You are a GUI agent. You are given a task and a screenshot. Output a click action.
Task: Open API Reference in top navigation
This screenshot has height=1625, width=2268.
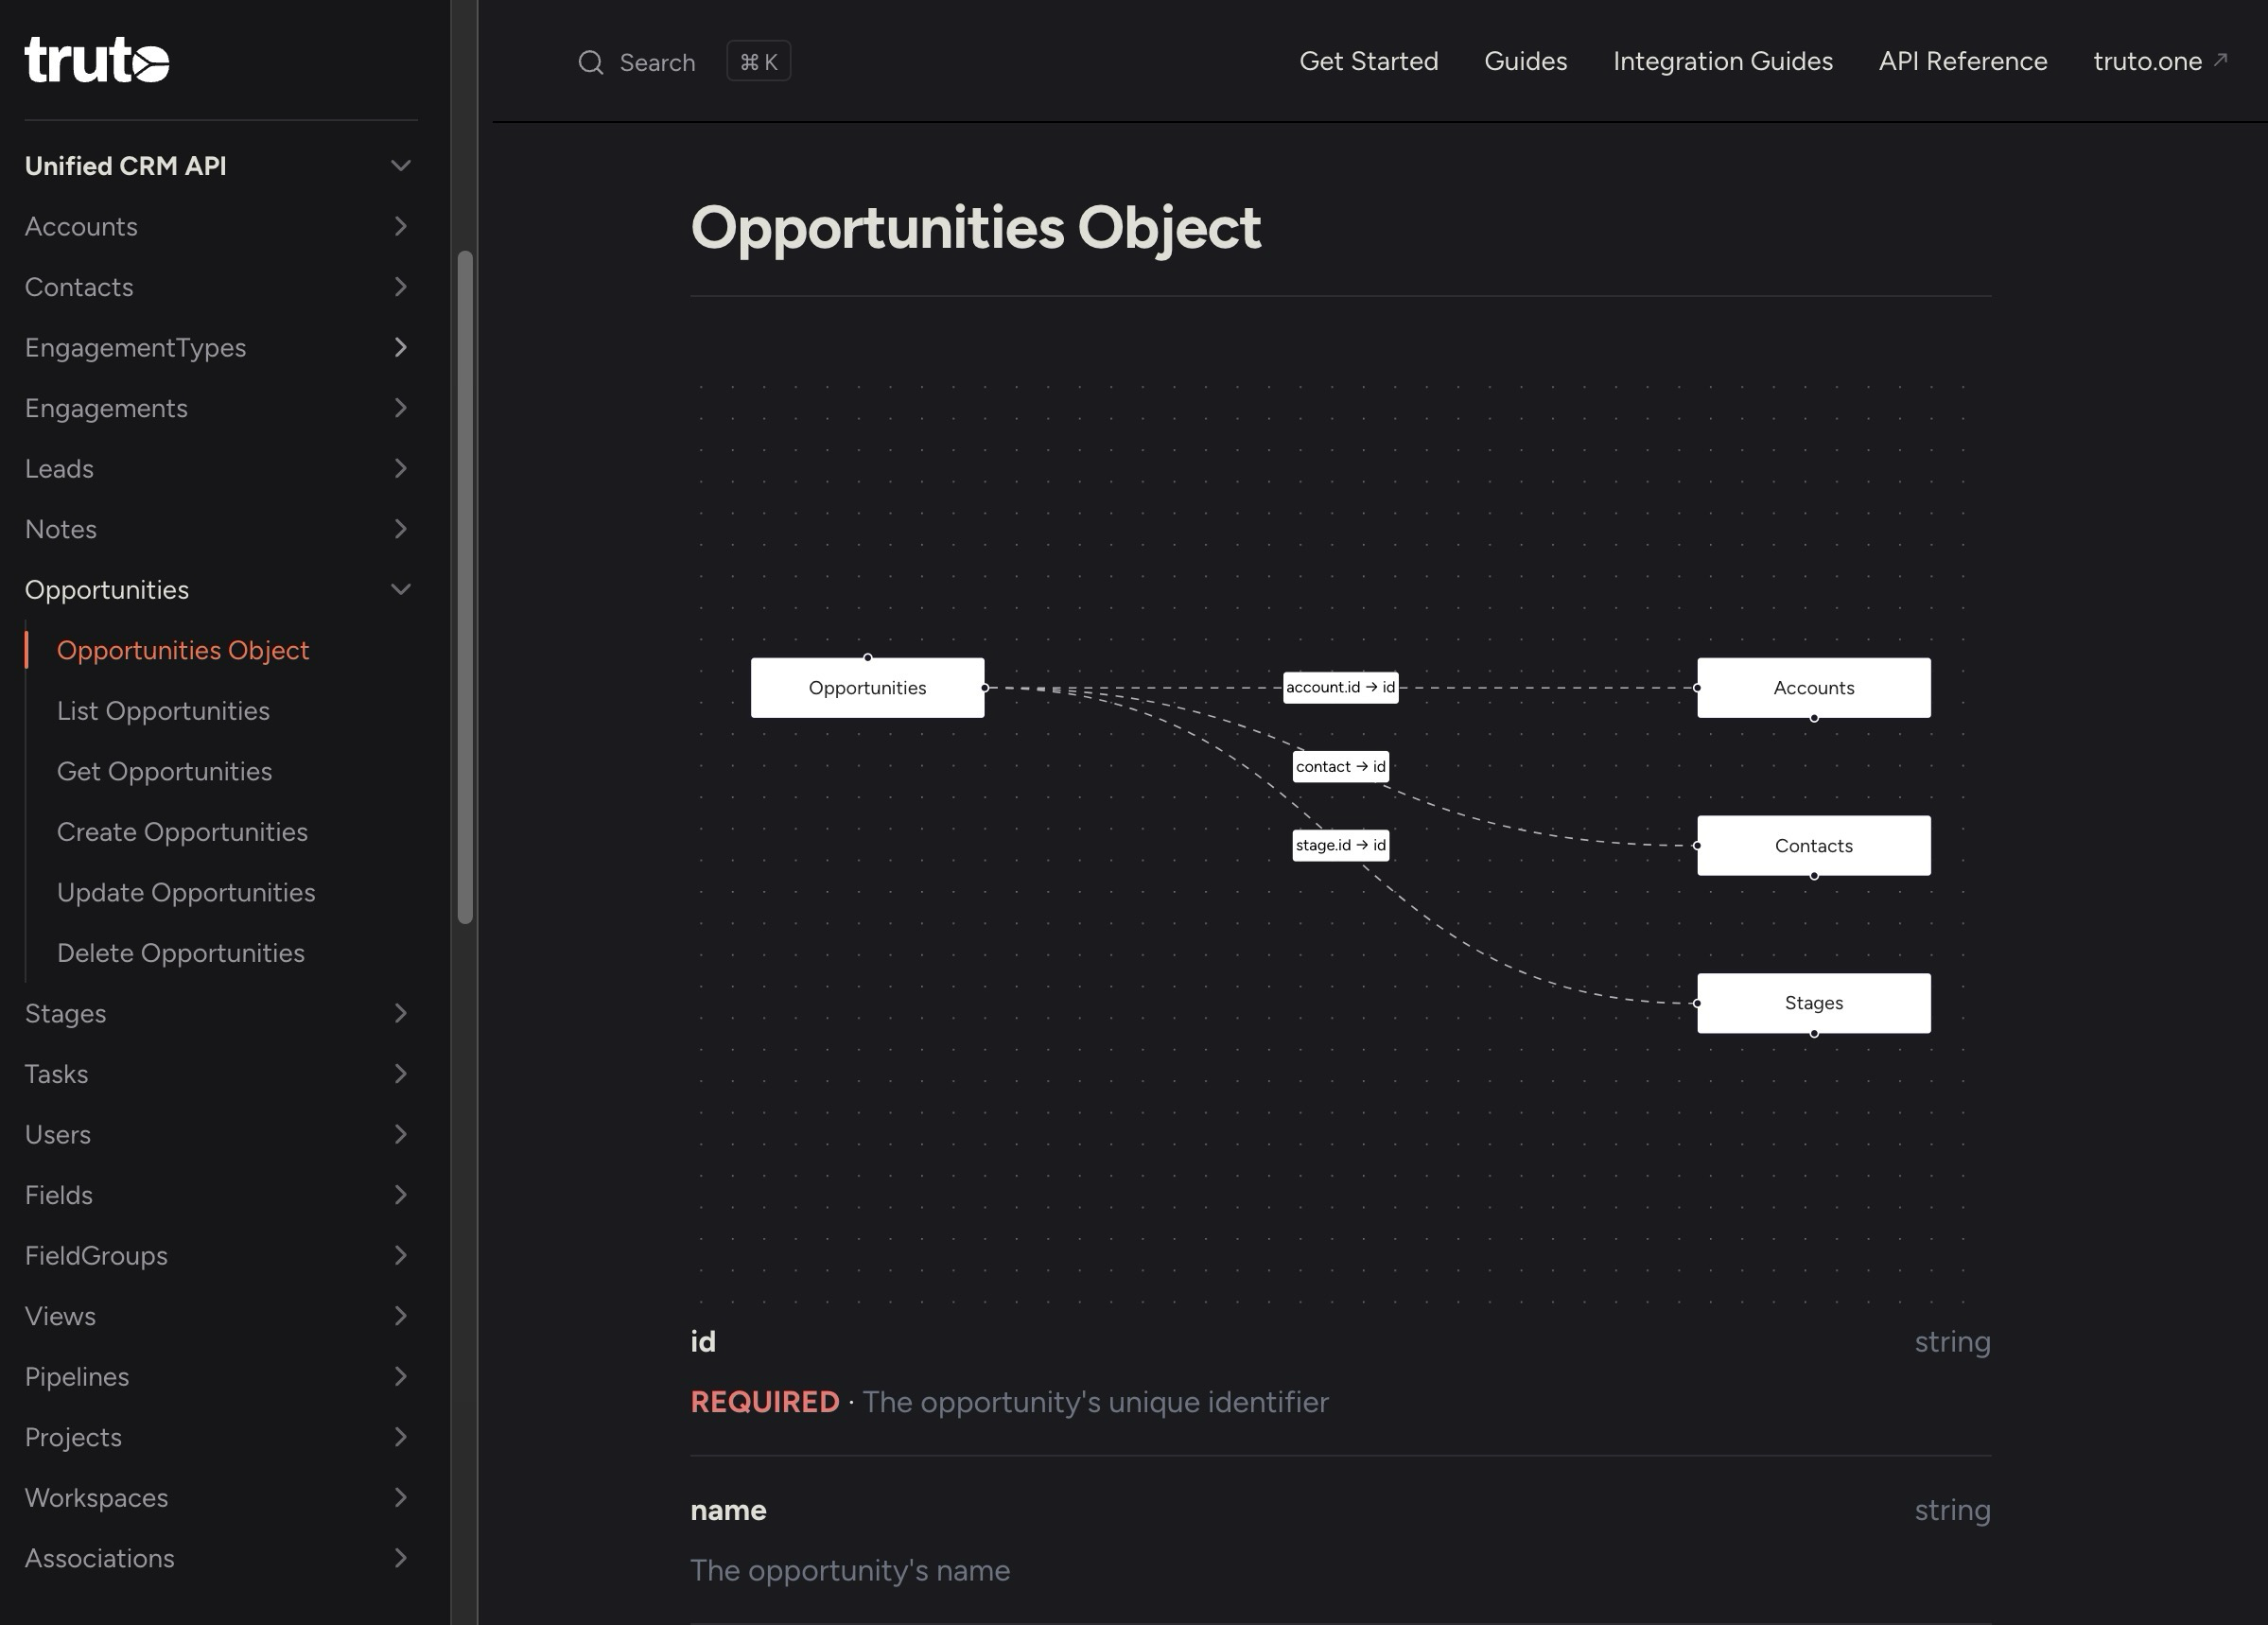pyautogui.click(x=1962, y=61)
